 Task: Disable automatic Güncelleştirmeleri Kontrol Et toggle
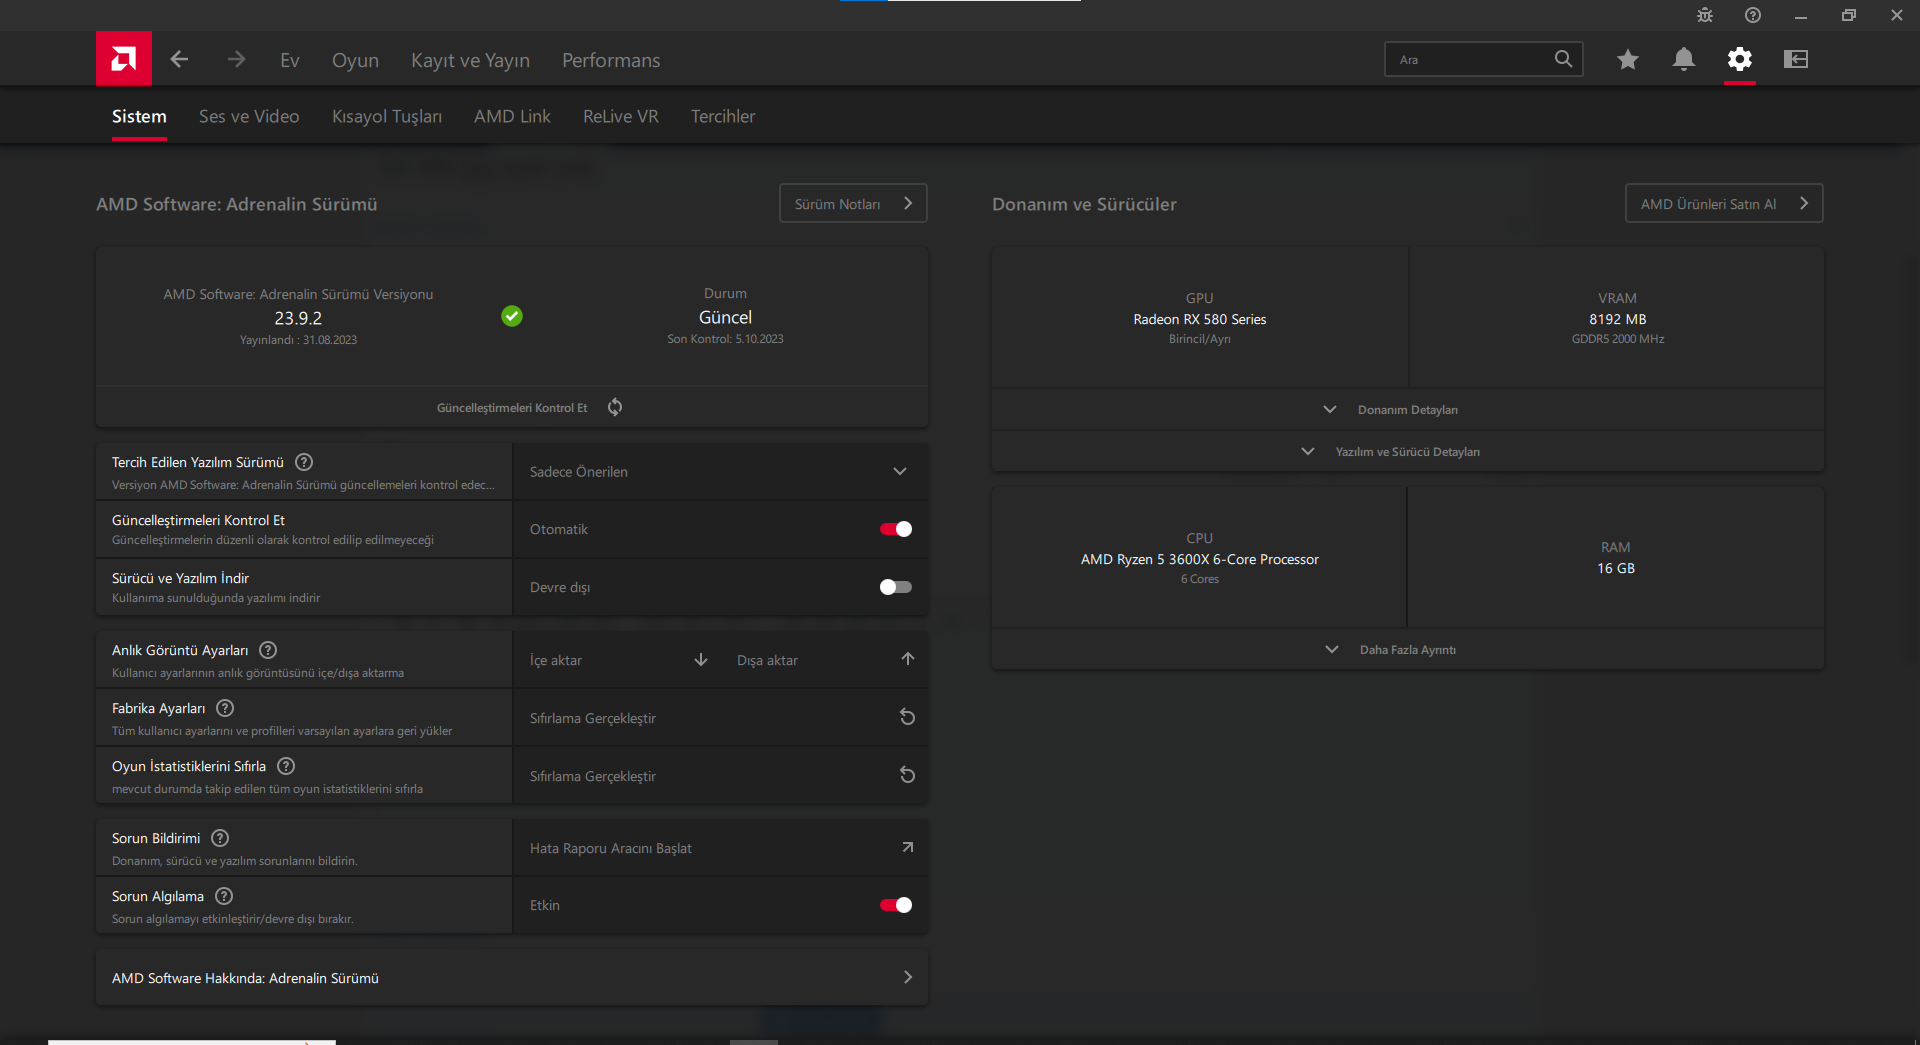(896, 529)
